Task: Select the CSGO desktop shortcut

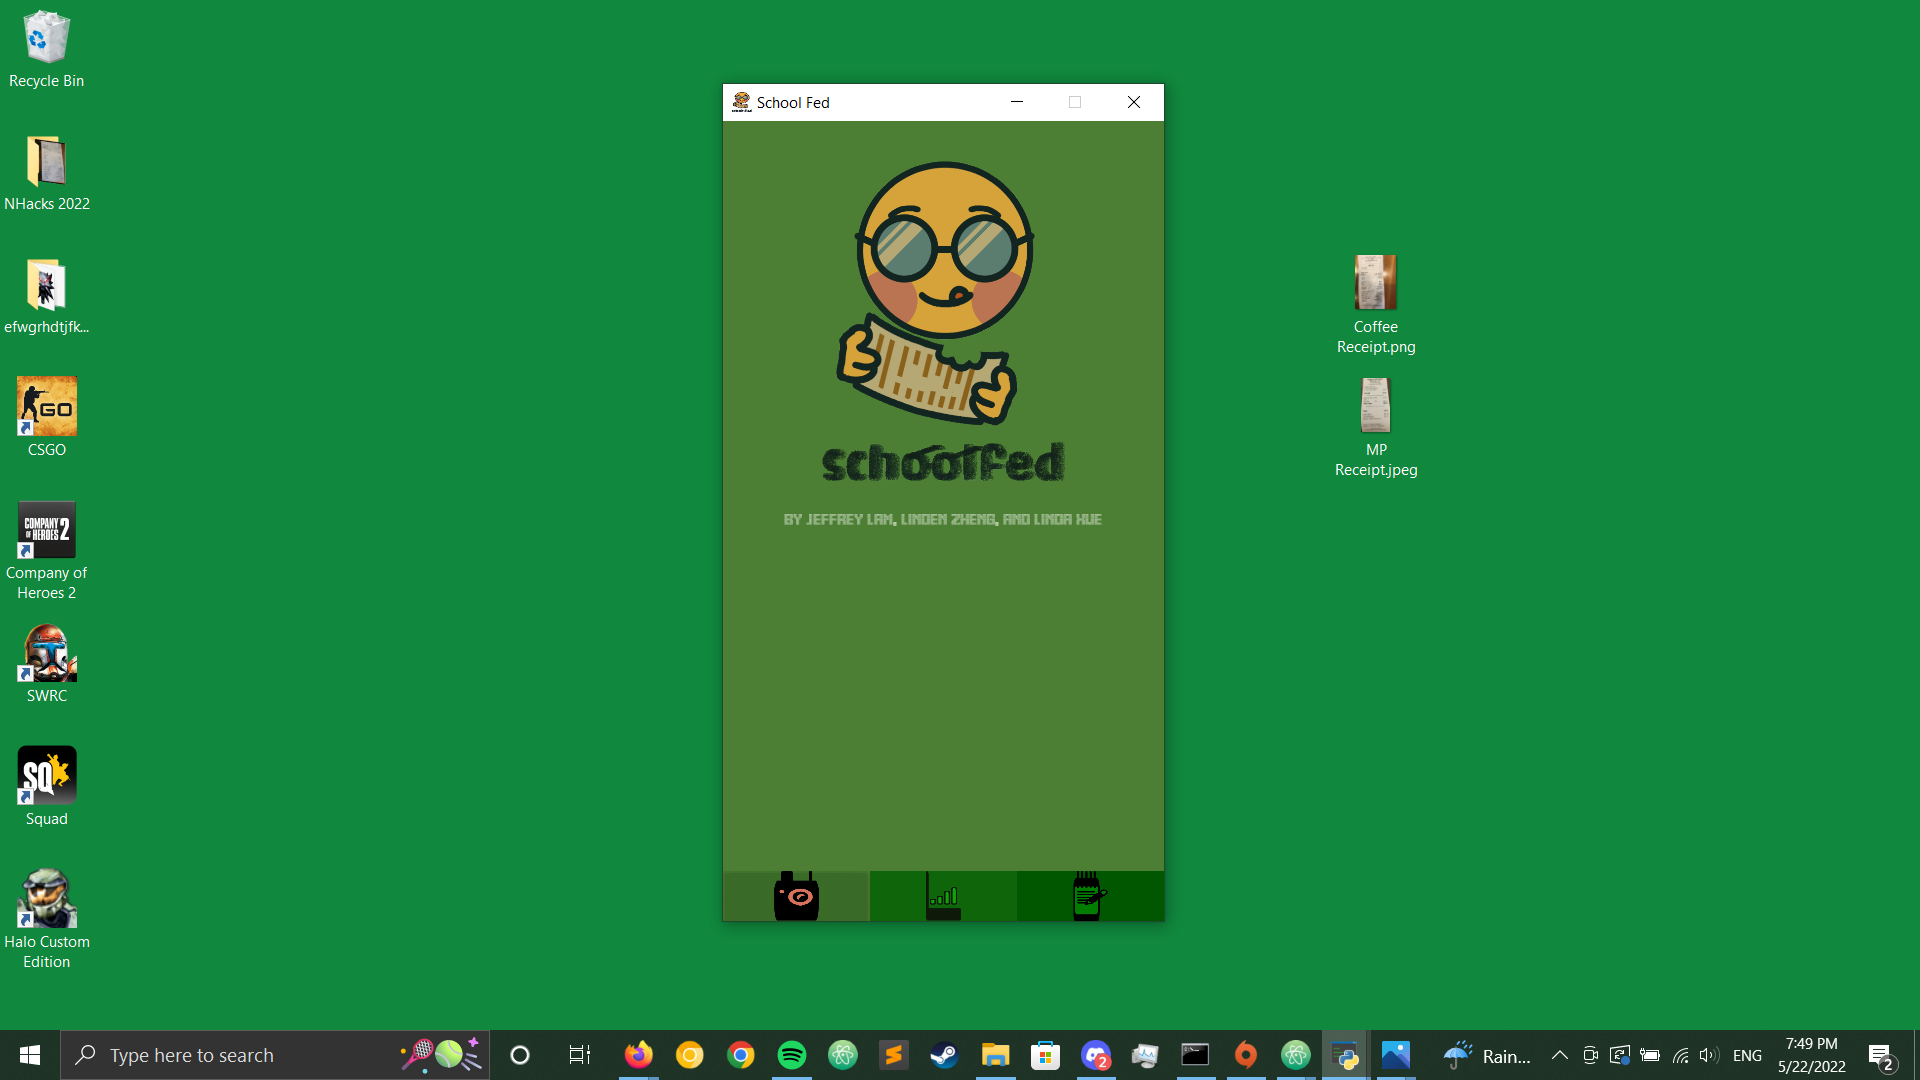Action: [46, 408]
